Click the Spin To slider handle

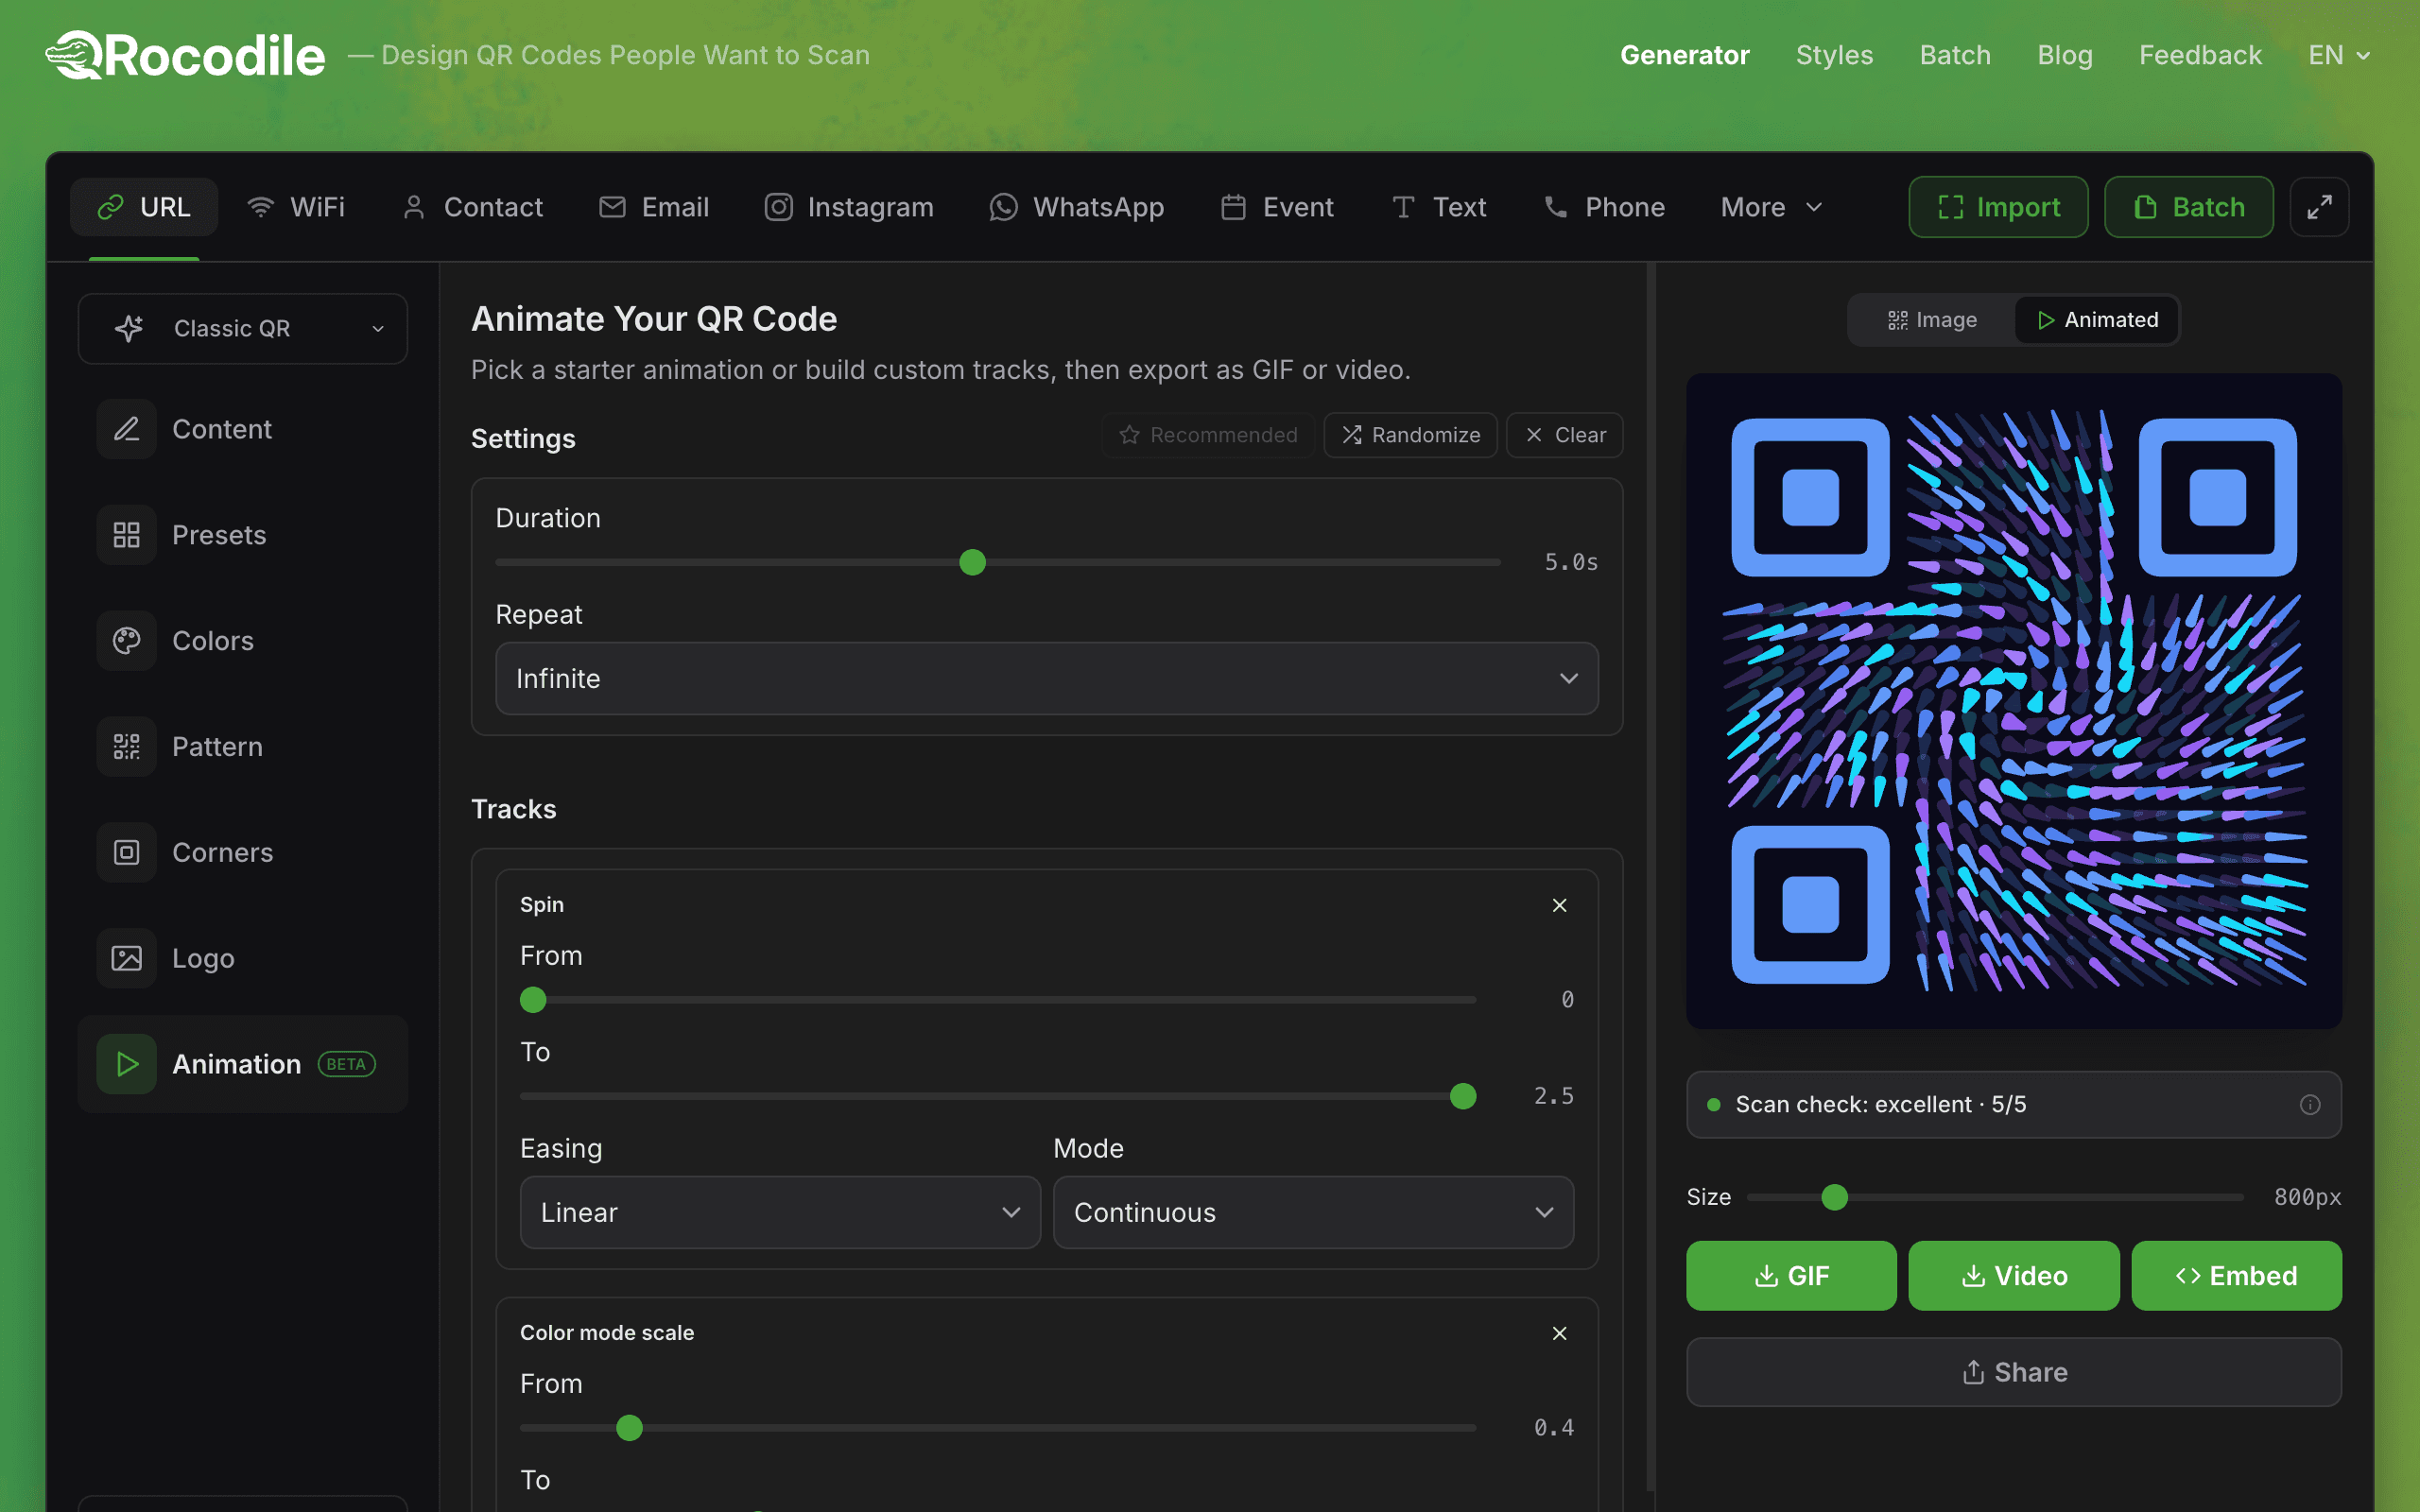click(1463, 1096)
